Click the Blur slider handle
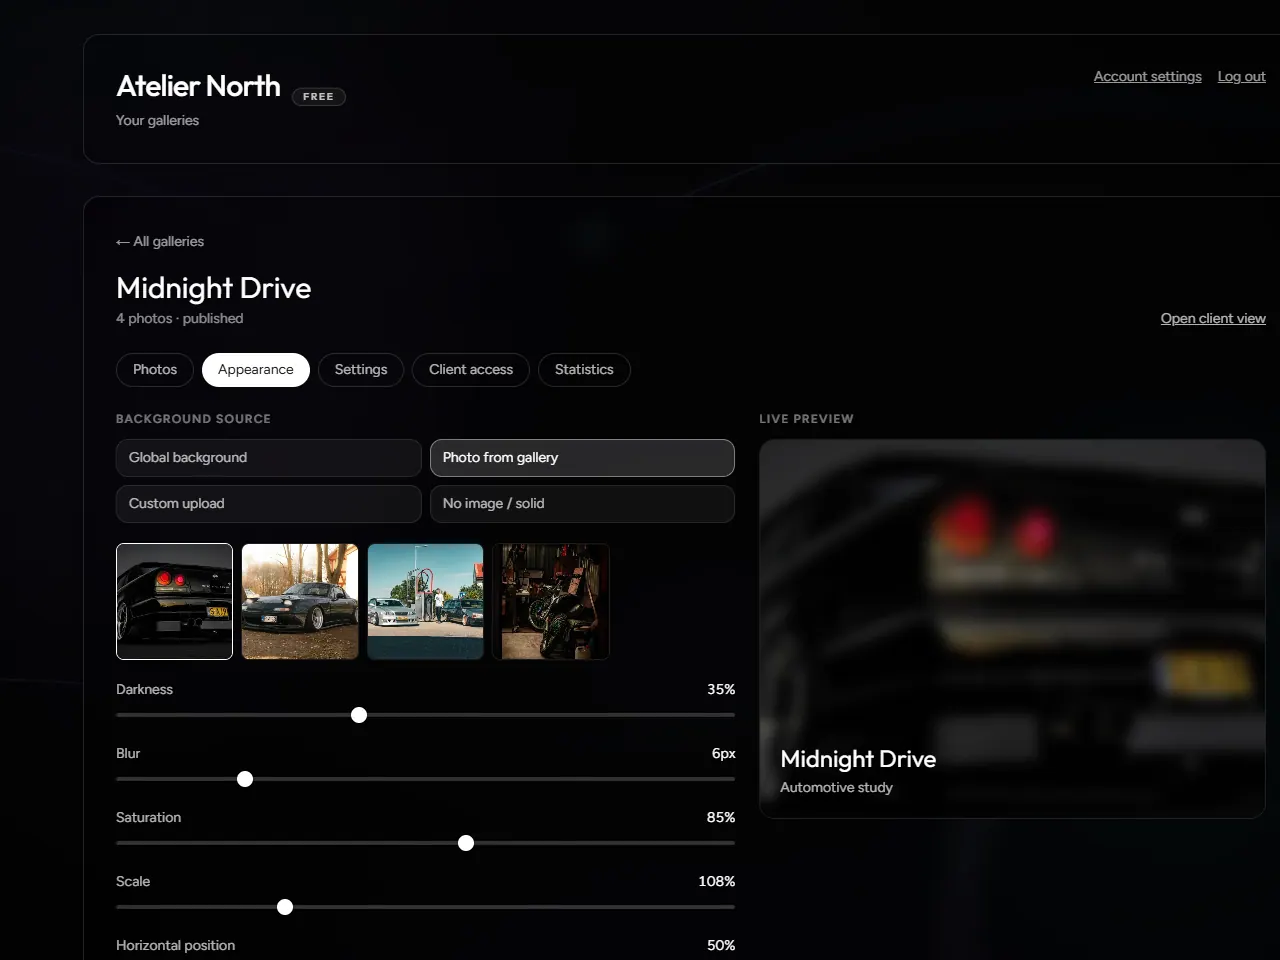The width and height of the screenshot is (1280, 960). 245,779
